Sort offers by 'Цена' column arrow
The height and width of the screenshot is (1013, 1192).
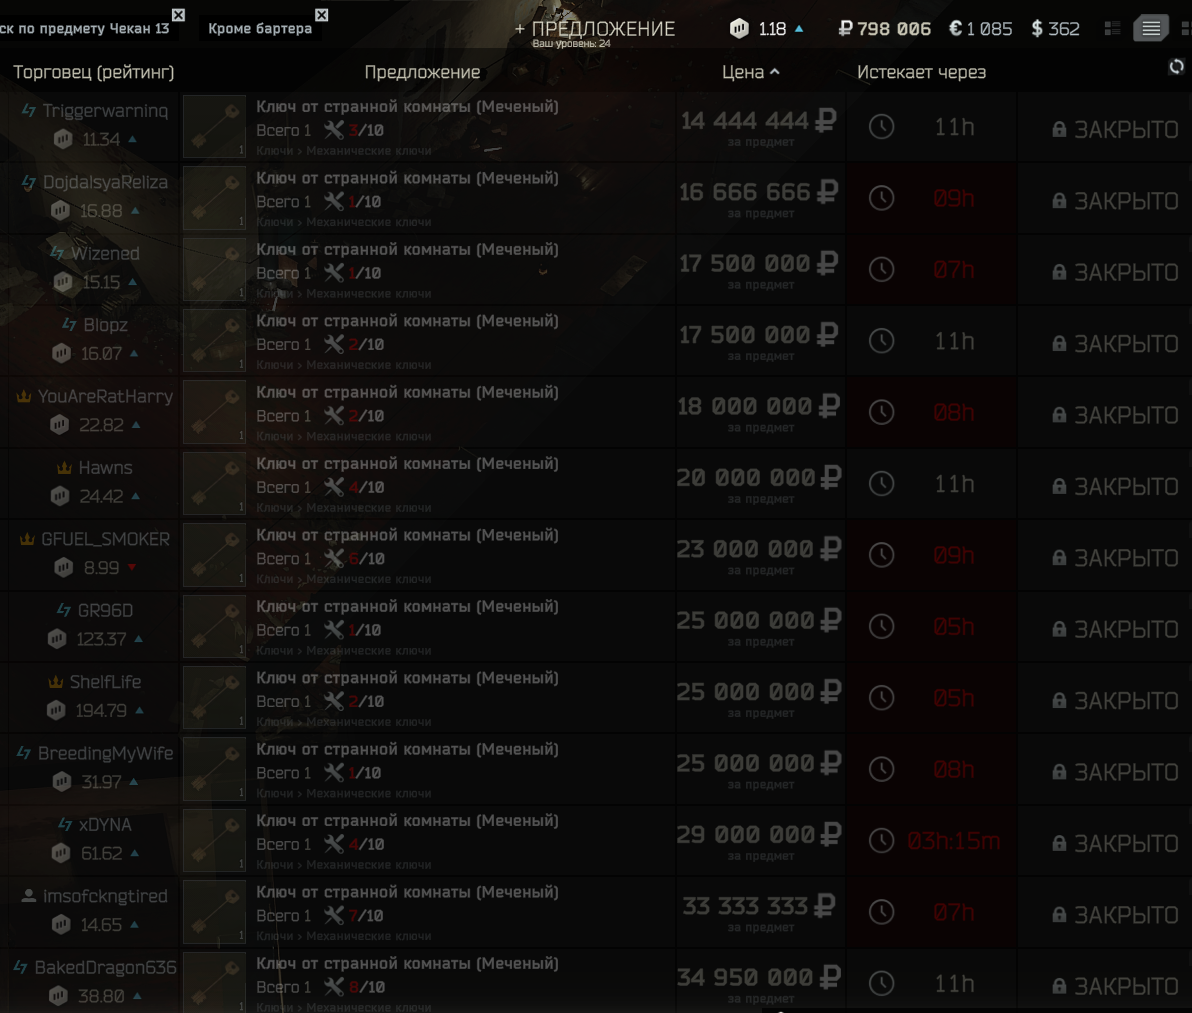[775, 72]
